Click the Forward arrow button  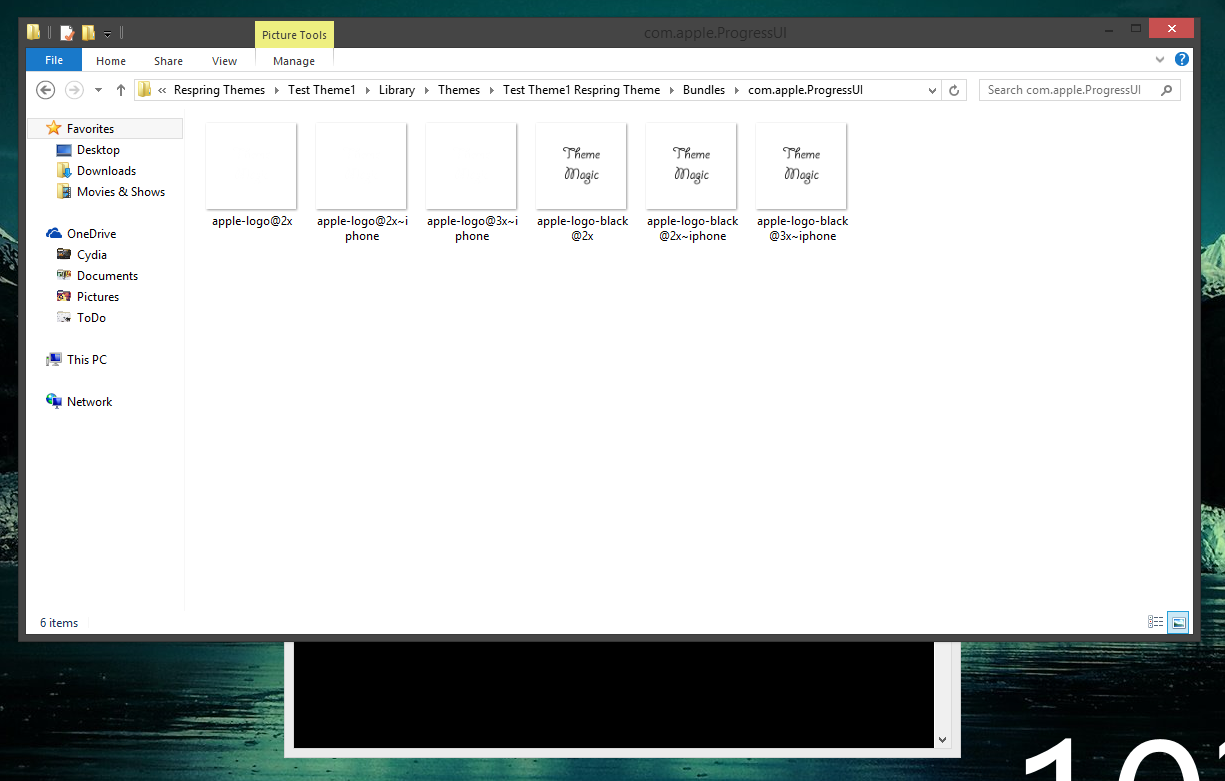pyautogui.click(x=74, y=90)
